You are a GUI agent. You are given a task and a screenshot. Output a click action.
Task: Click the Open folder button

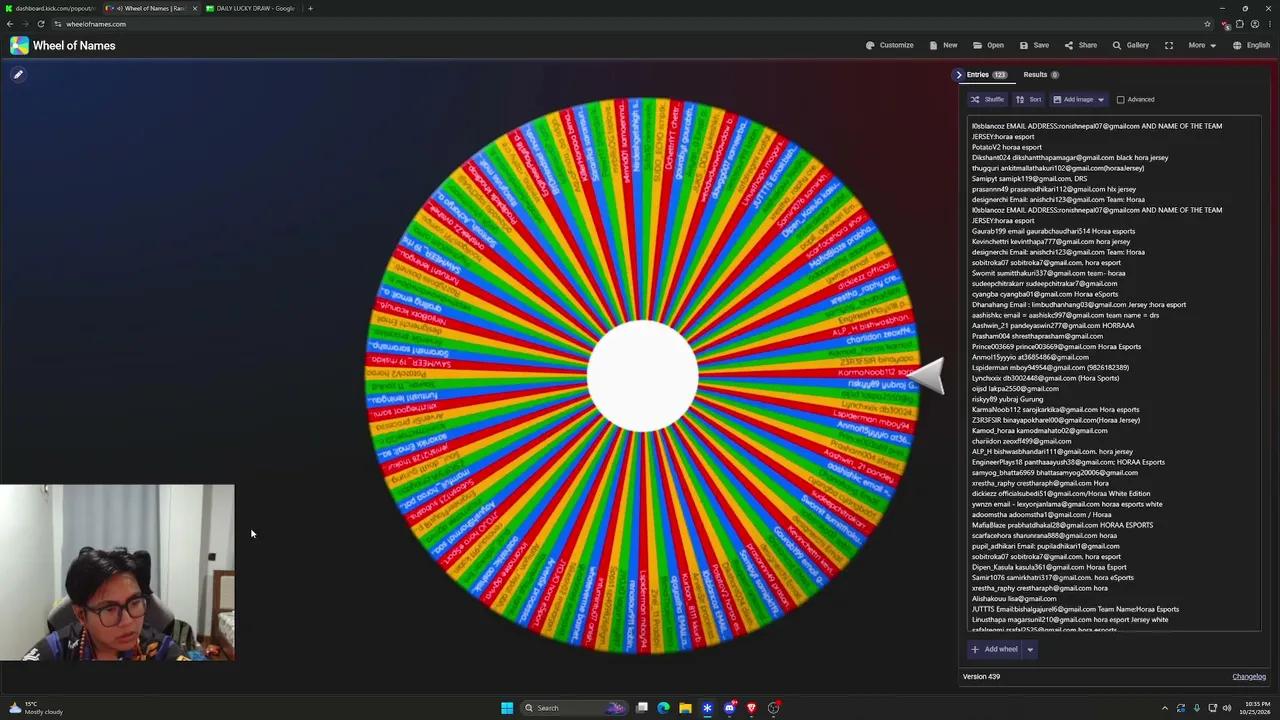pos(988,45)
